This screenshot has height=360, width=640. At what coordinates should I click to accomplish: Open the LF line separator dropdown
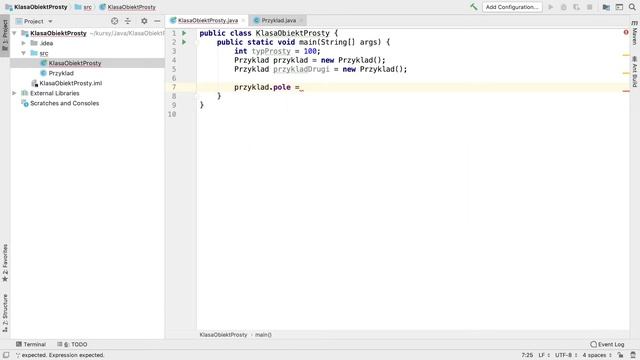coord(544,355)
